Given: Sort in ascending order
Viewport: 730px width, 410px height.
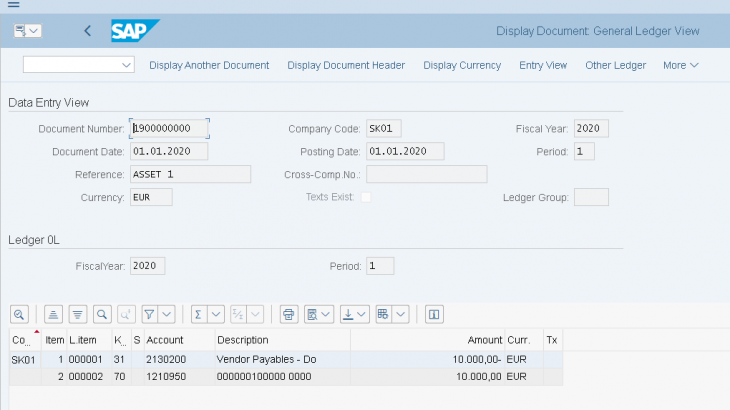Looking at the screenshot, I should [53, 315].
